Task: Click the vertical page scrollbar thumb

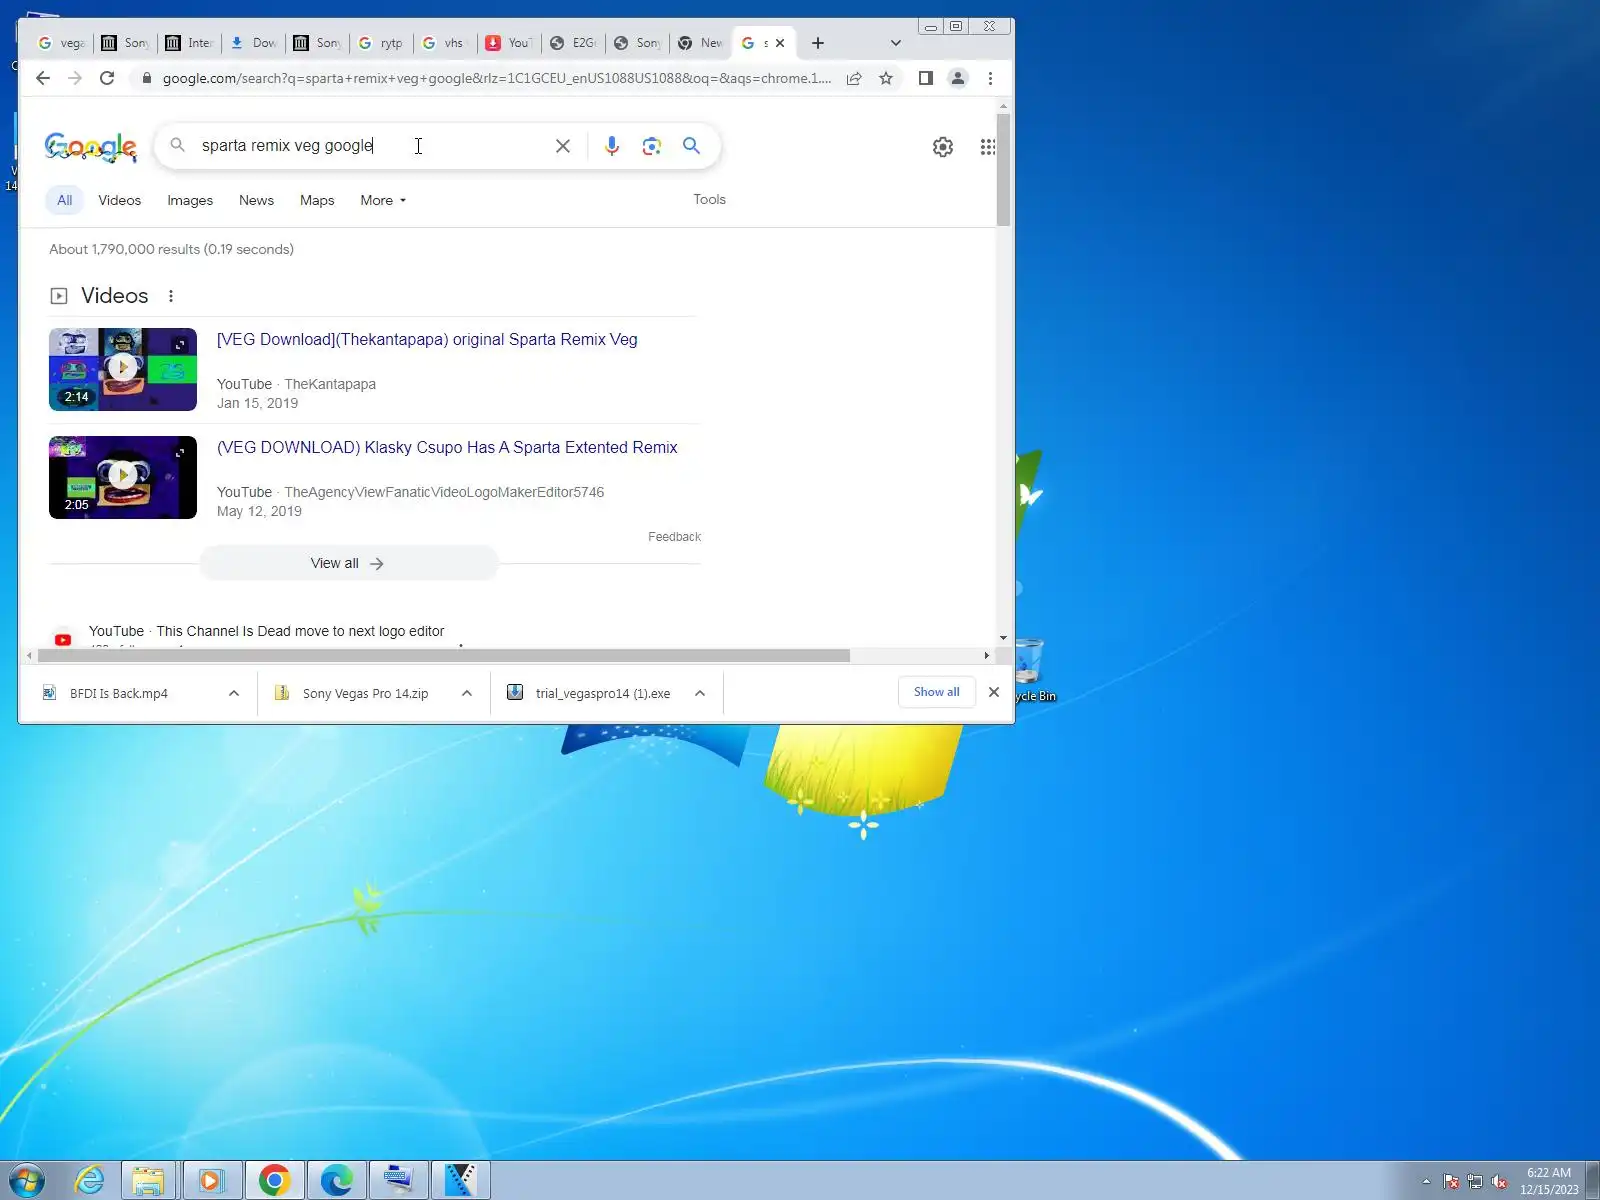Action: (x=1003, y=170)
